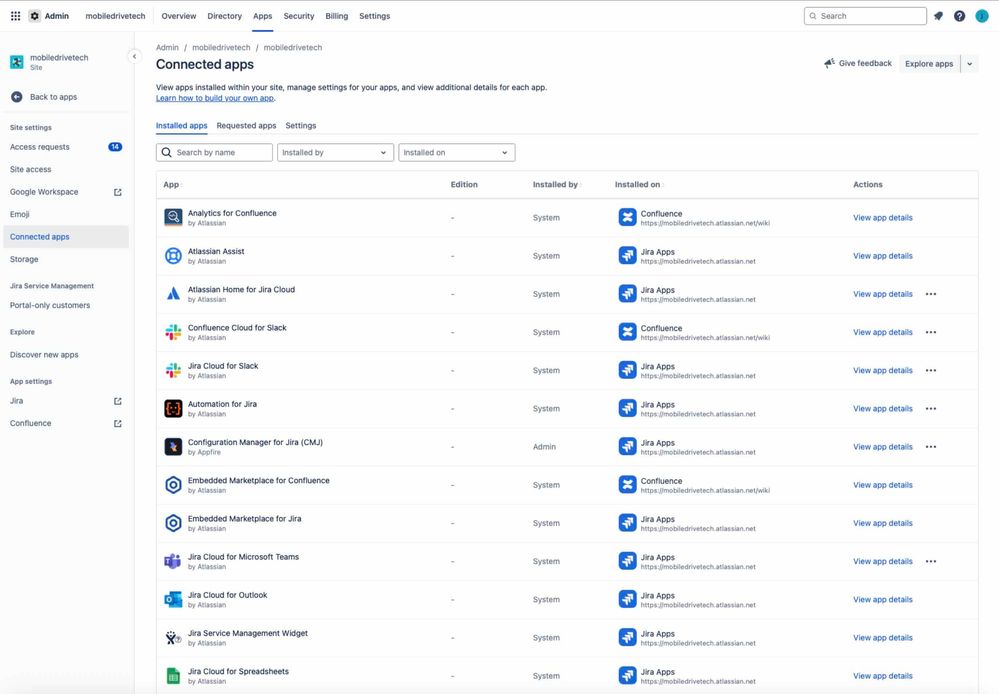Switch to the Settings tab under Connected apps

[x=301, y=126]
